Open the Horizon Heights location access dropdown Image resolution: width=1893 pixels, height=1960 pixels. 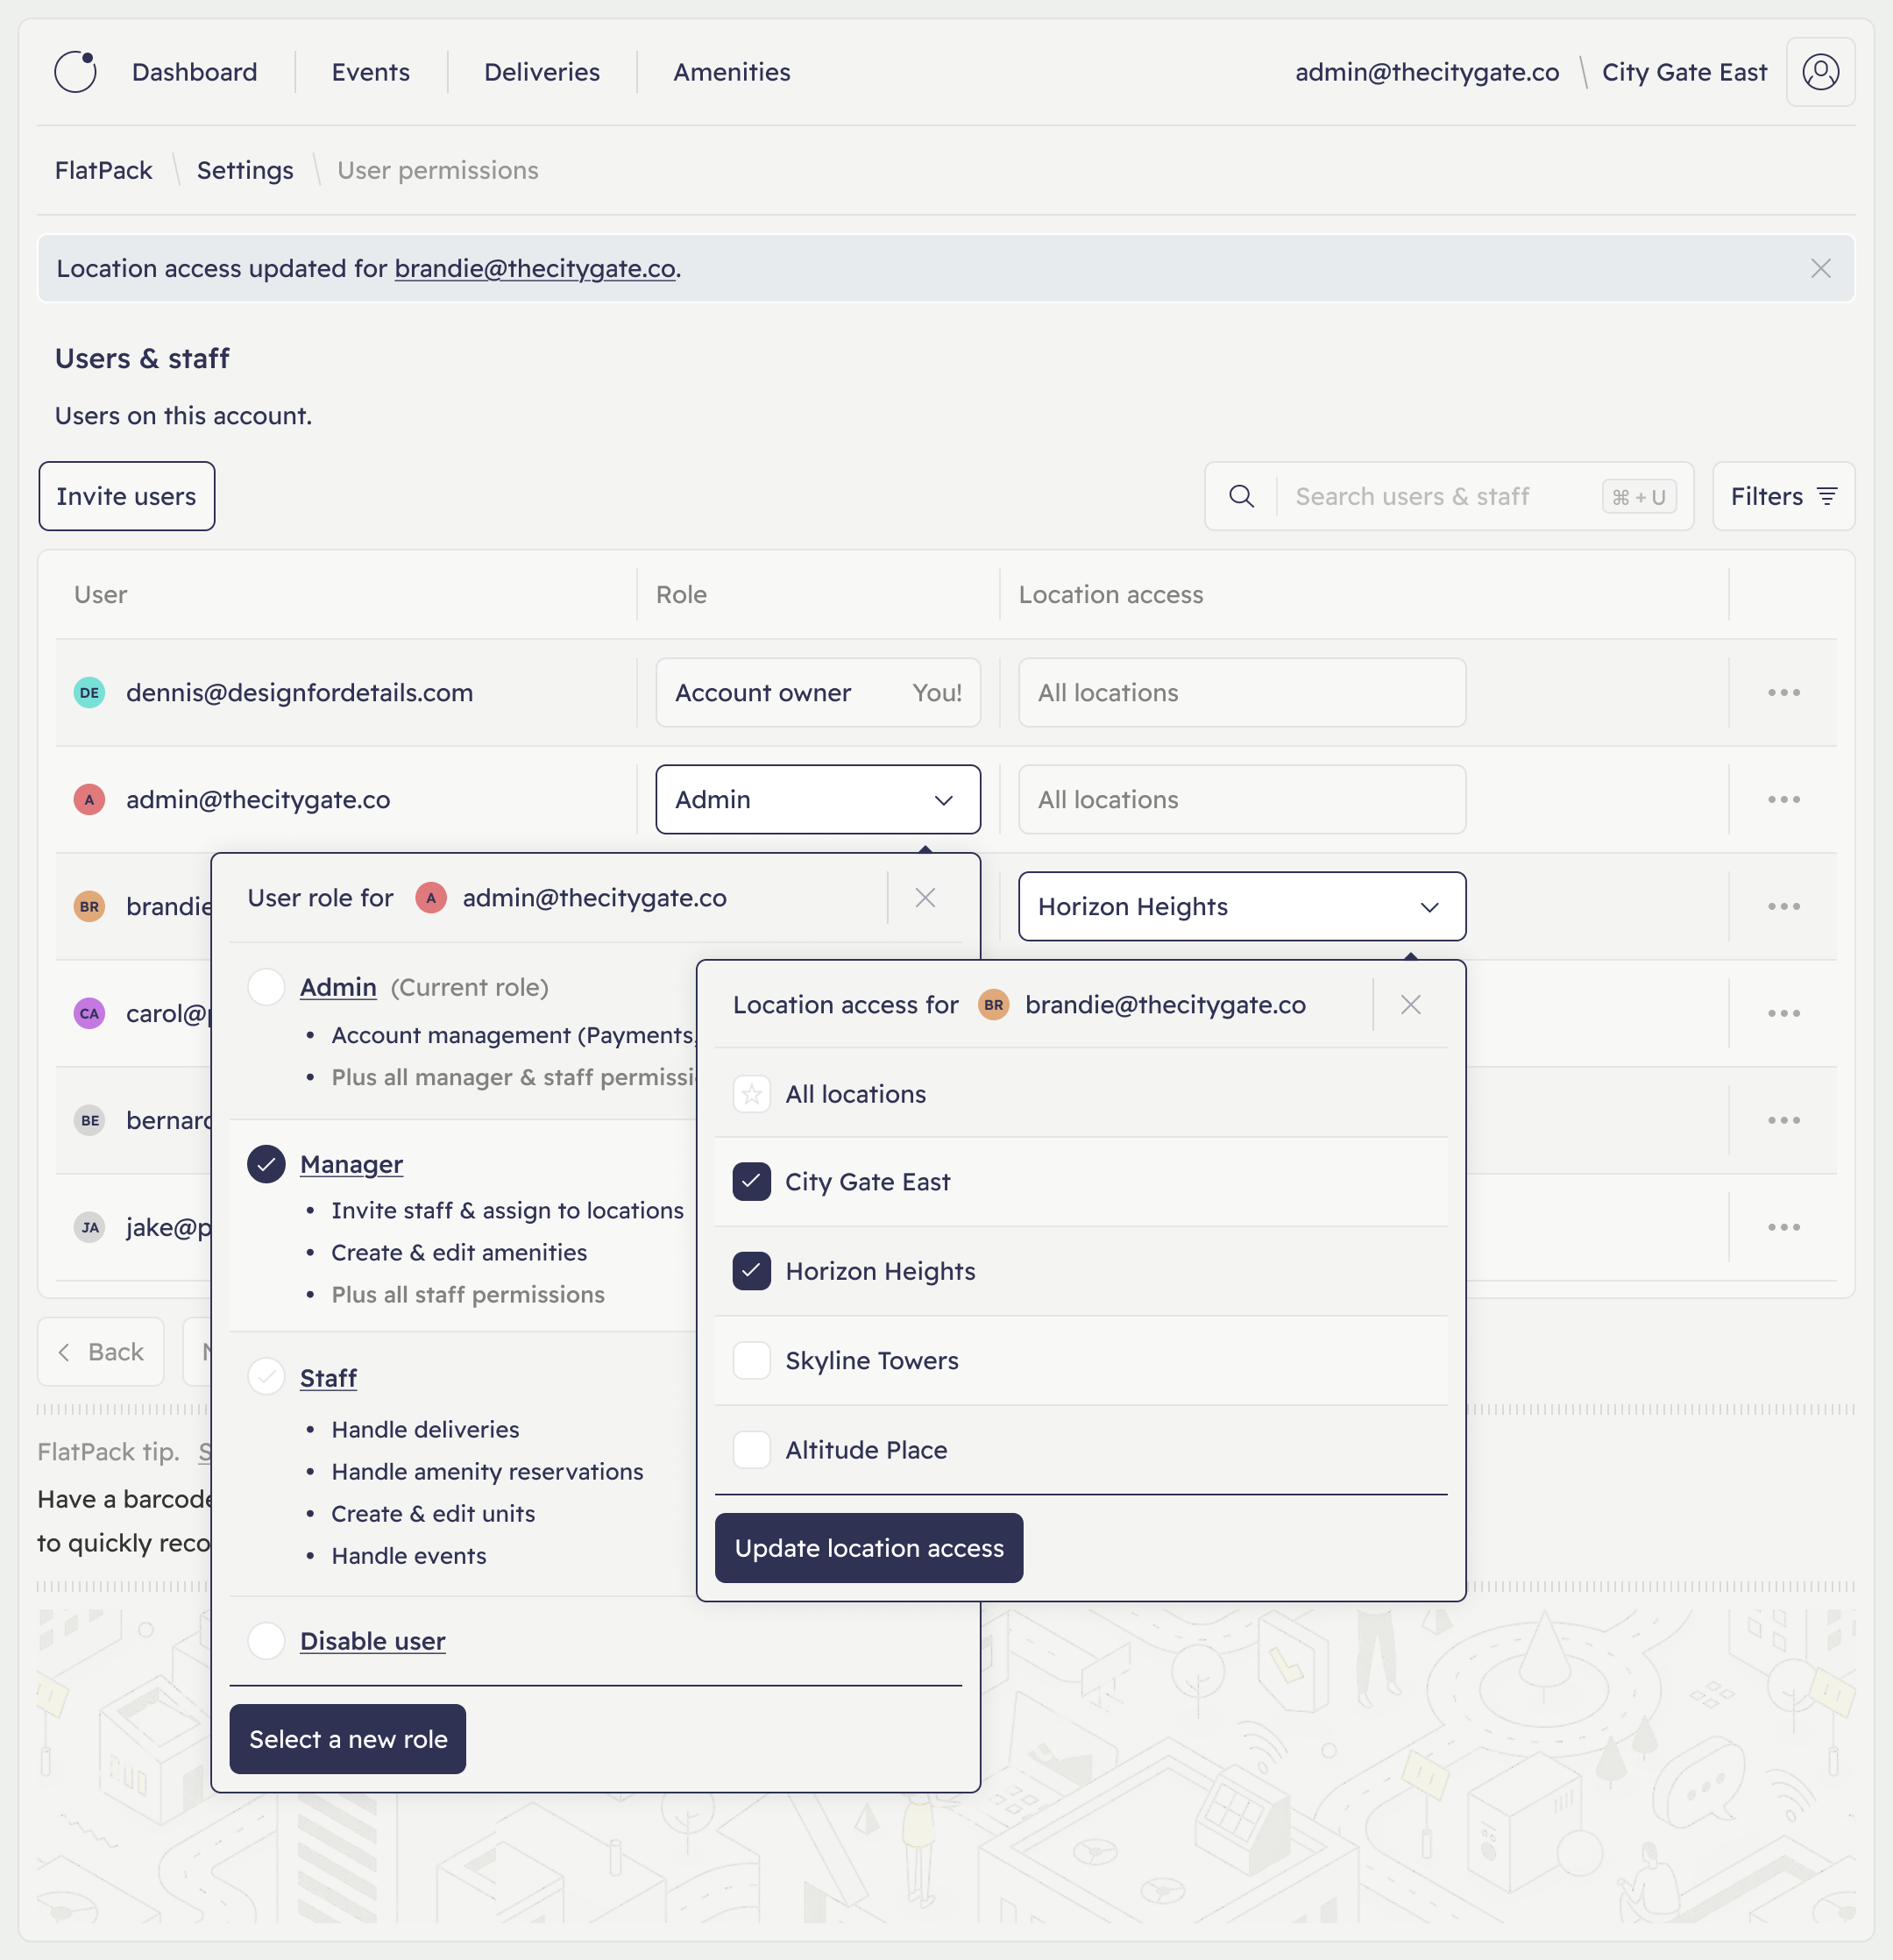(x=1241, y=906)
